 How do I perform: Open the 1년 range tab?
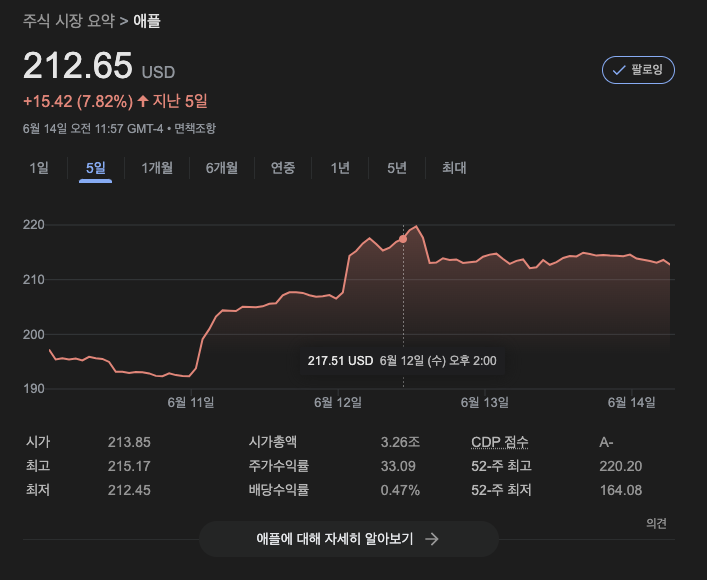(340, 168)
